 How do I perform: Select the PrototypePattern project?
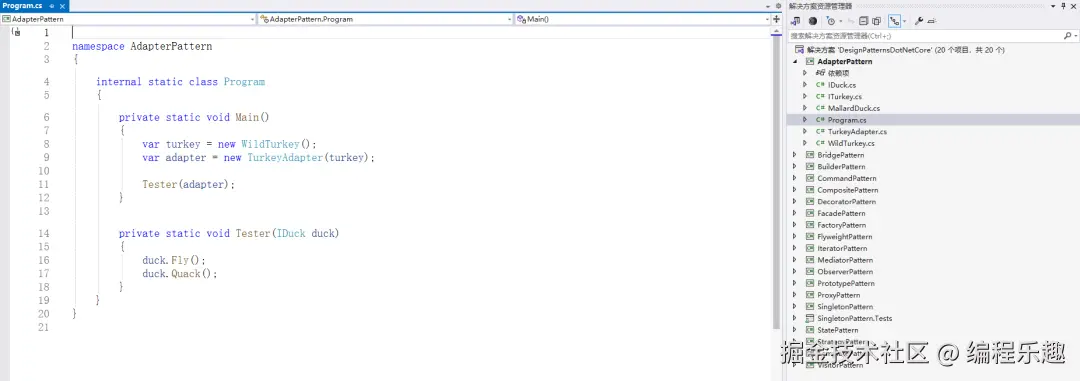point(846,284)
